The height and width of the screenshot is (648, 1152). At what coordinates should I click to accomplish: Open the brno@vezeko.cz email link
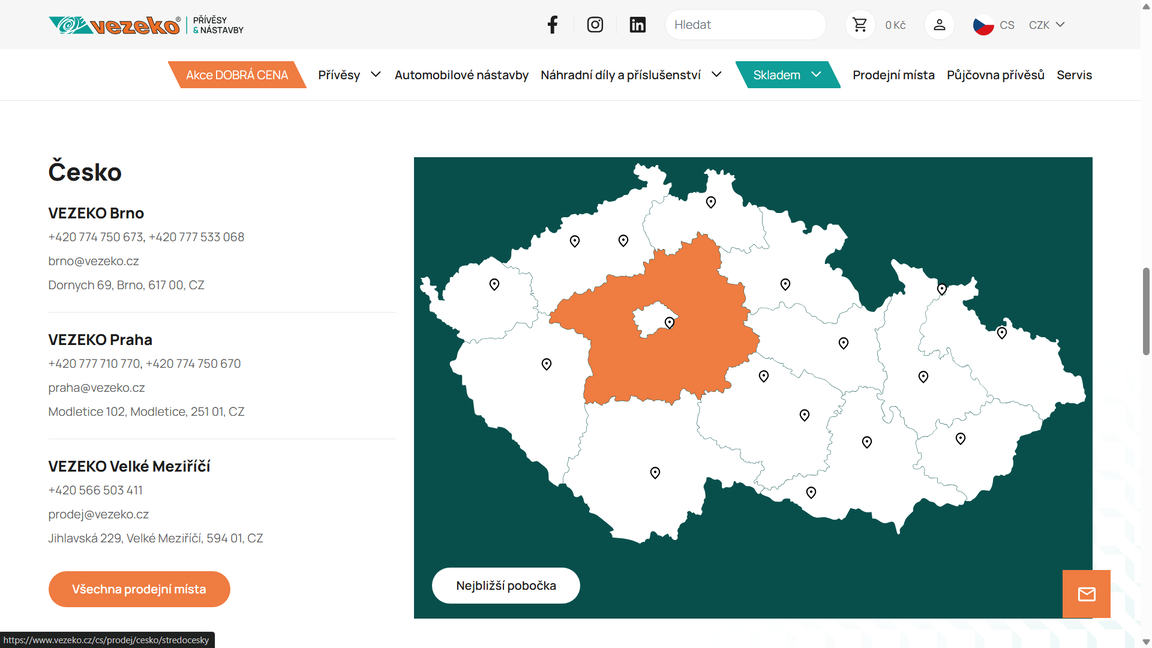[93, 261]
